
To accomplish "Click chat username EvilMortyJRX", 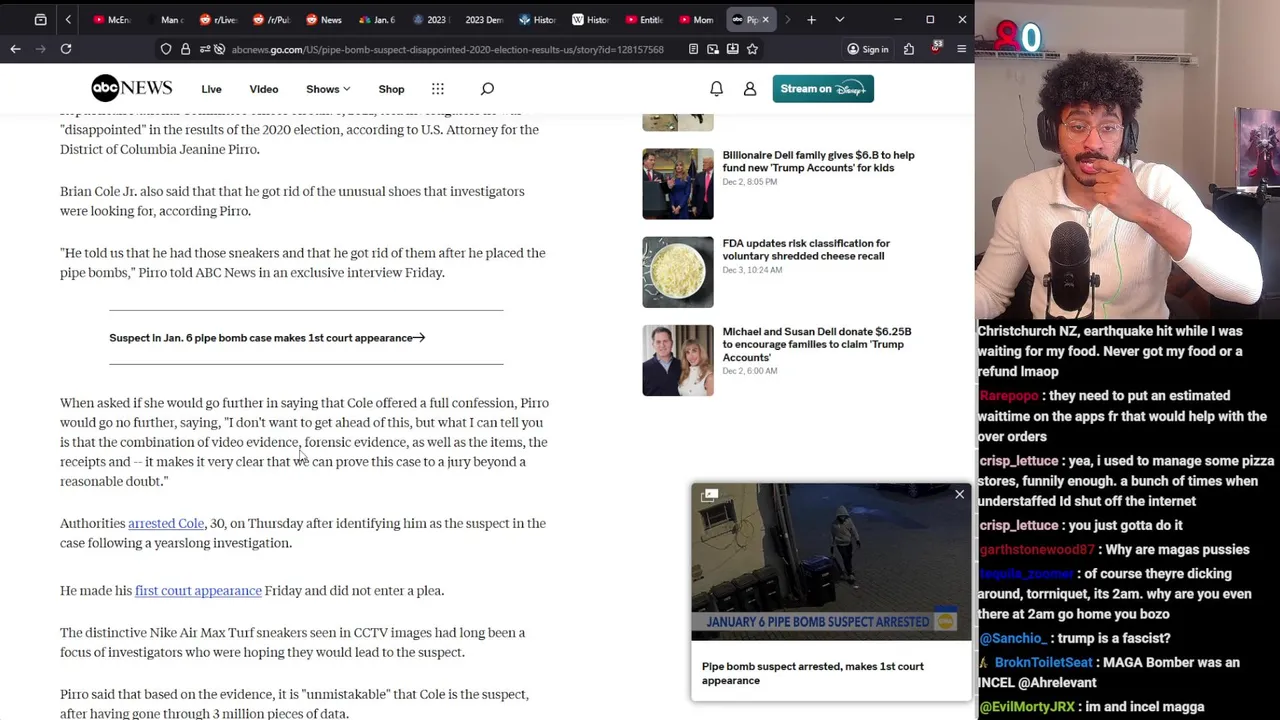I will pyautogui.click(x=1027, y=706).
